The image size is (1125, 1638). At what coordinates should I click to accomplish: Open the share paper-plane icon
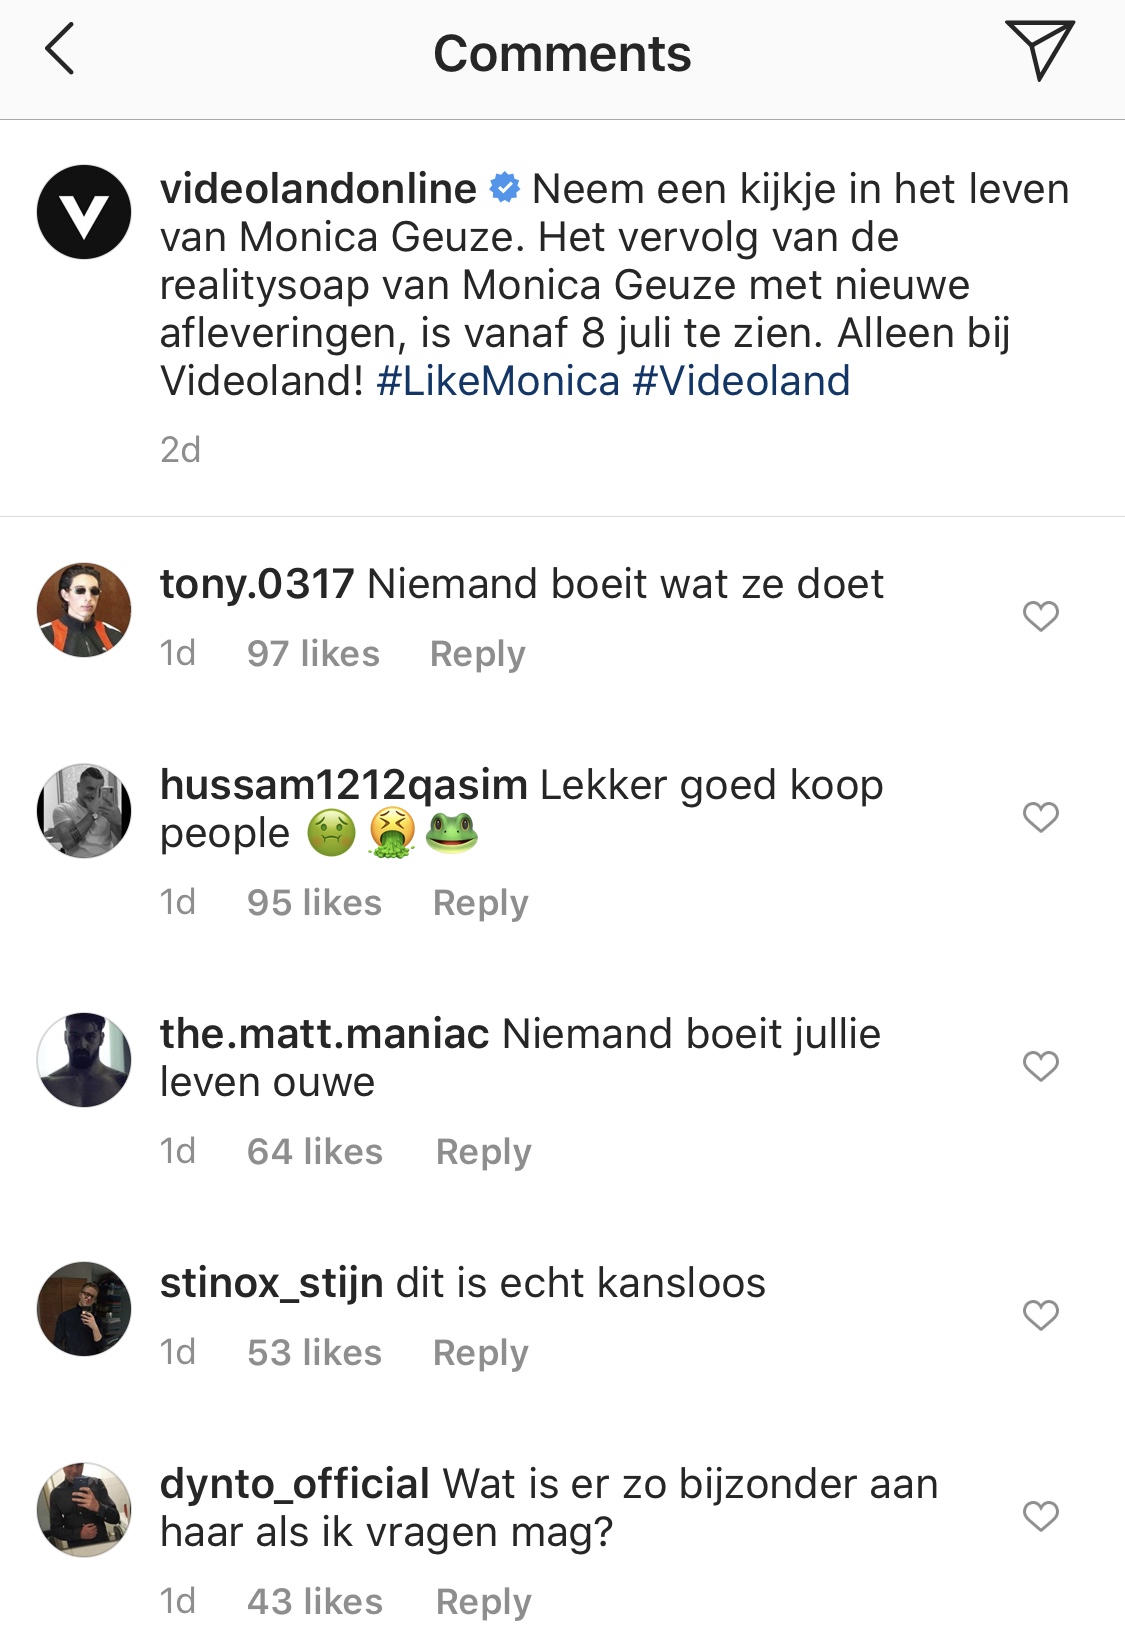pyautogui.click(x=1040, y=49)
